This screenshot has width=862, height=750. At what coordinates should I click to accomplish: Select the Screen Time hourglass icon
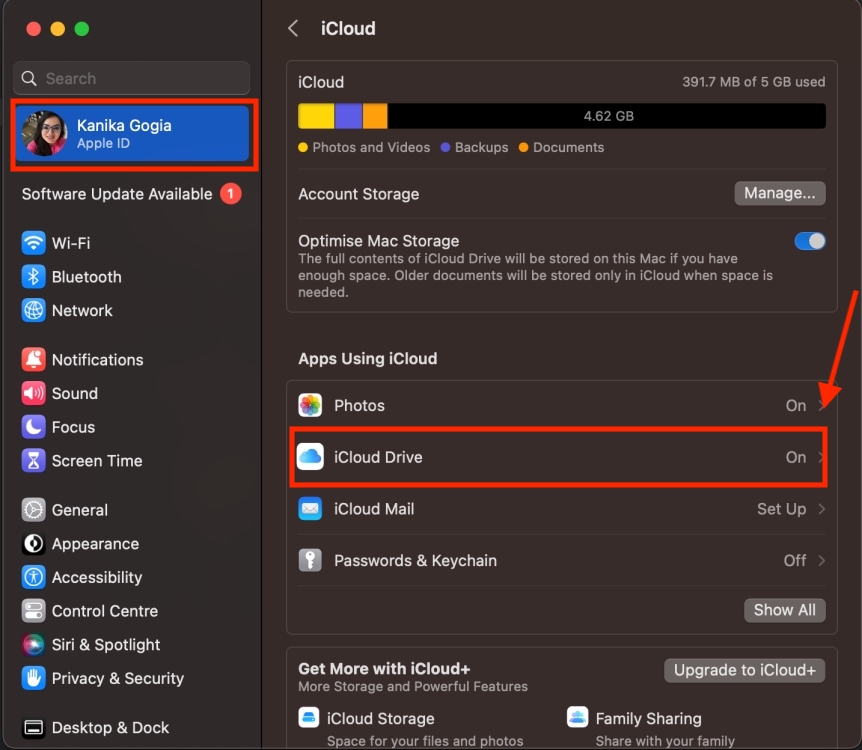click(30, 461)
